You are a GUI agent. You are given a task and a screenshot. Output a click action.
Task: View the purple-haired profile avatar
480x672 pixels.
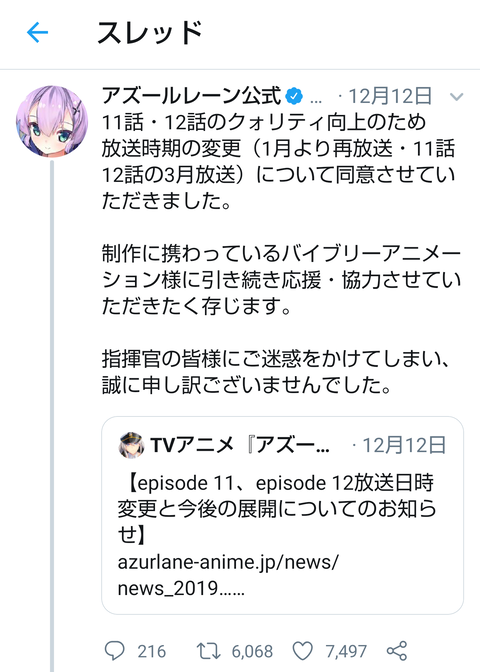(x=52, y=121)
